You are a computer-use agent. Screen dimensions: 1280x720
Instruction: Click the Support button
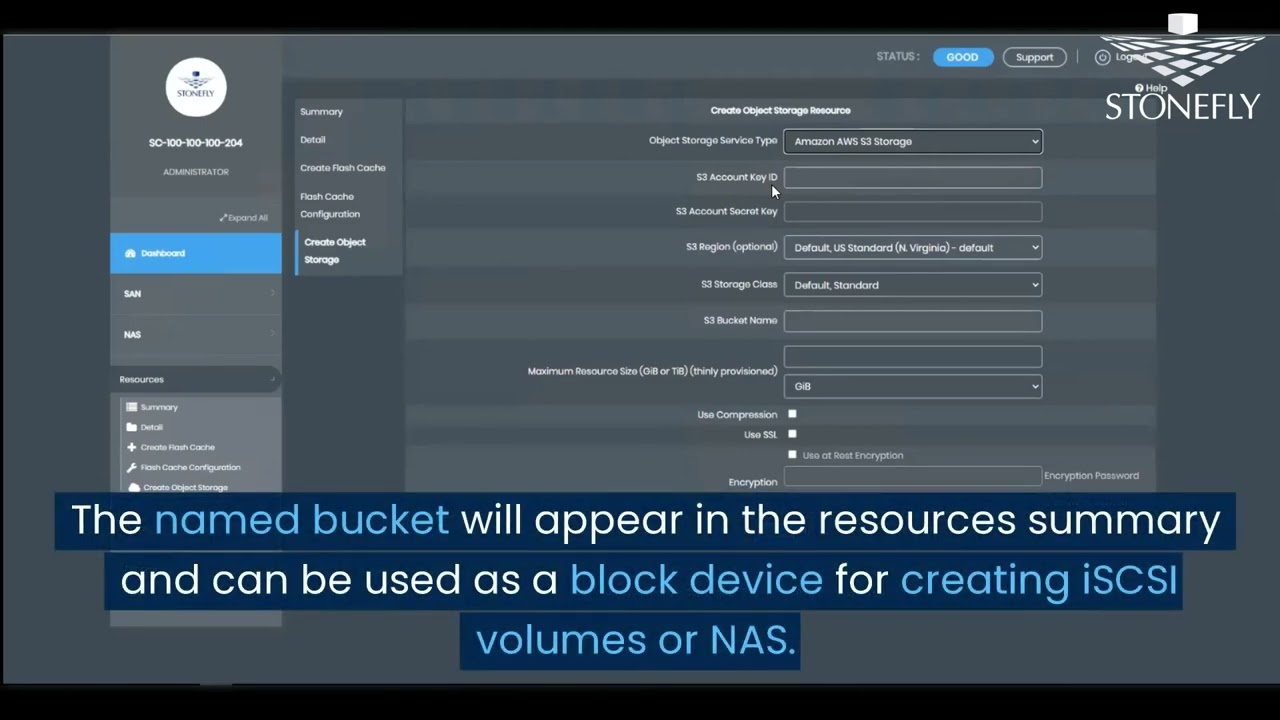(x=1035, y=57)
